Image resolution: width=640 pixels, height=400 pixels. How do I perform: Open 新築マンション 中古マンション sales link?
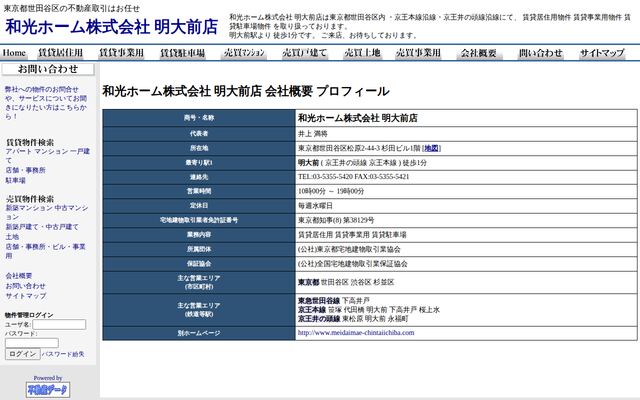point(47,212)
